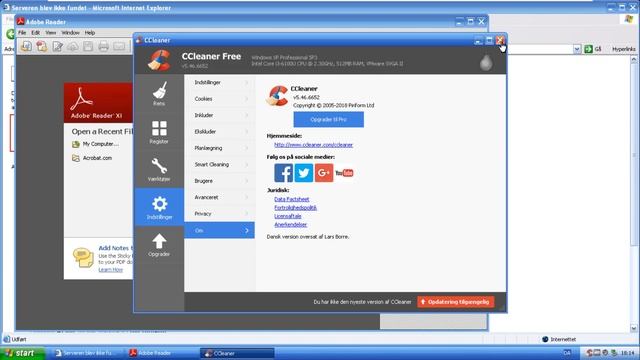Select the Indstillinger gear sidebar icon
This screenshot has height=360, width=640.
[x=159, y=207]
